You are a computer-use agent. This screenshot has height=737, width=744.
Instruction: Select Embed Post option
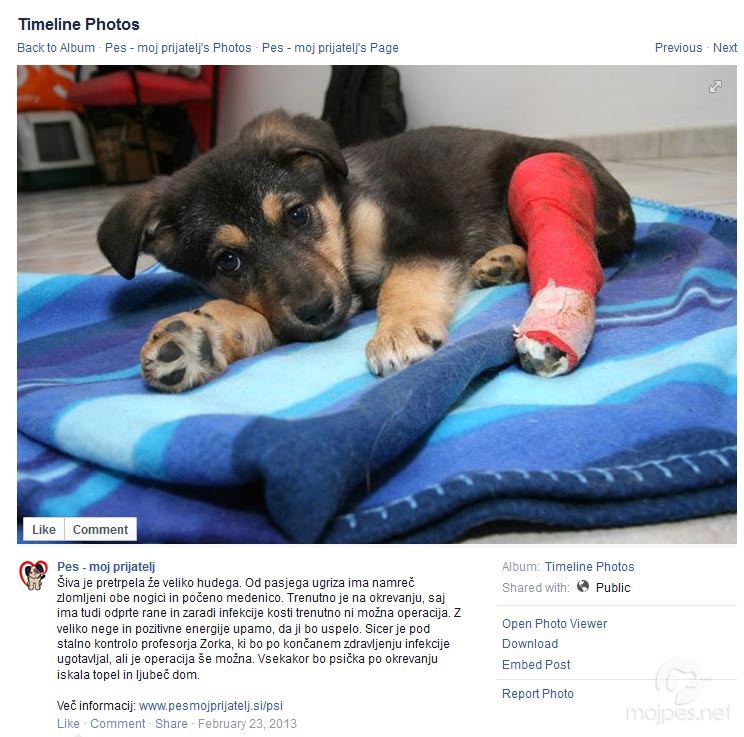pos(536,664)
